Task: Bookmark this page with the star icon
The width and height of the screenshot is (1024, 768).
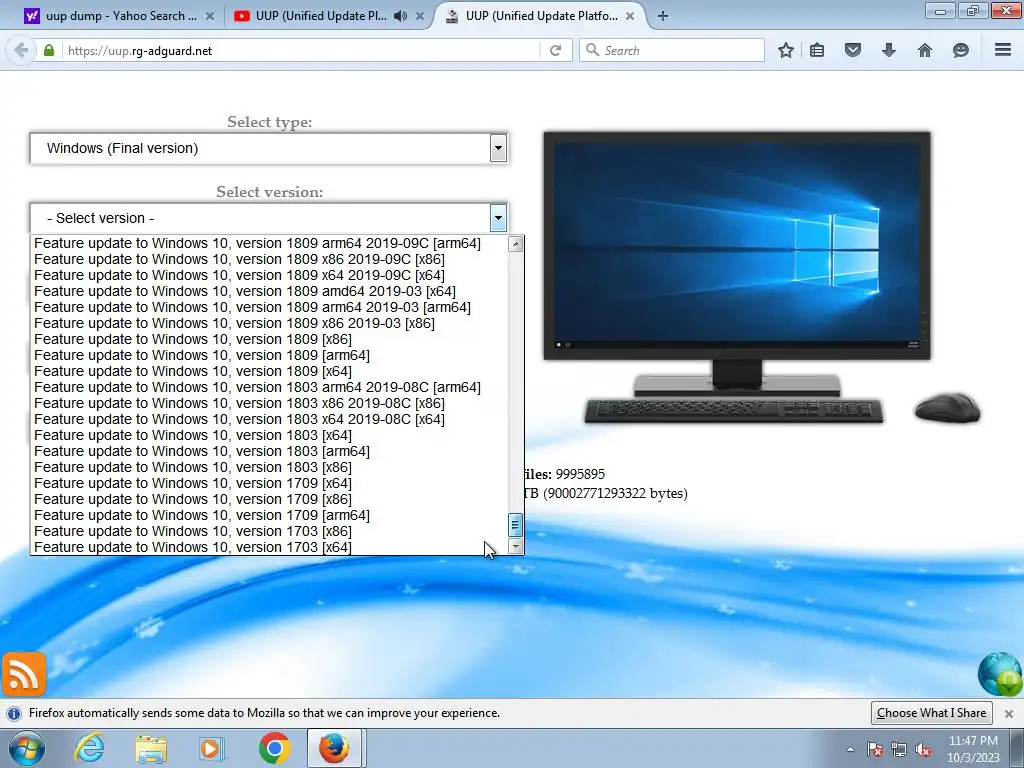Action: [786, 50]
